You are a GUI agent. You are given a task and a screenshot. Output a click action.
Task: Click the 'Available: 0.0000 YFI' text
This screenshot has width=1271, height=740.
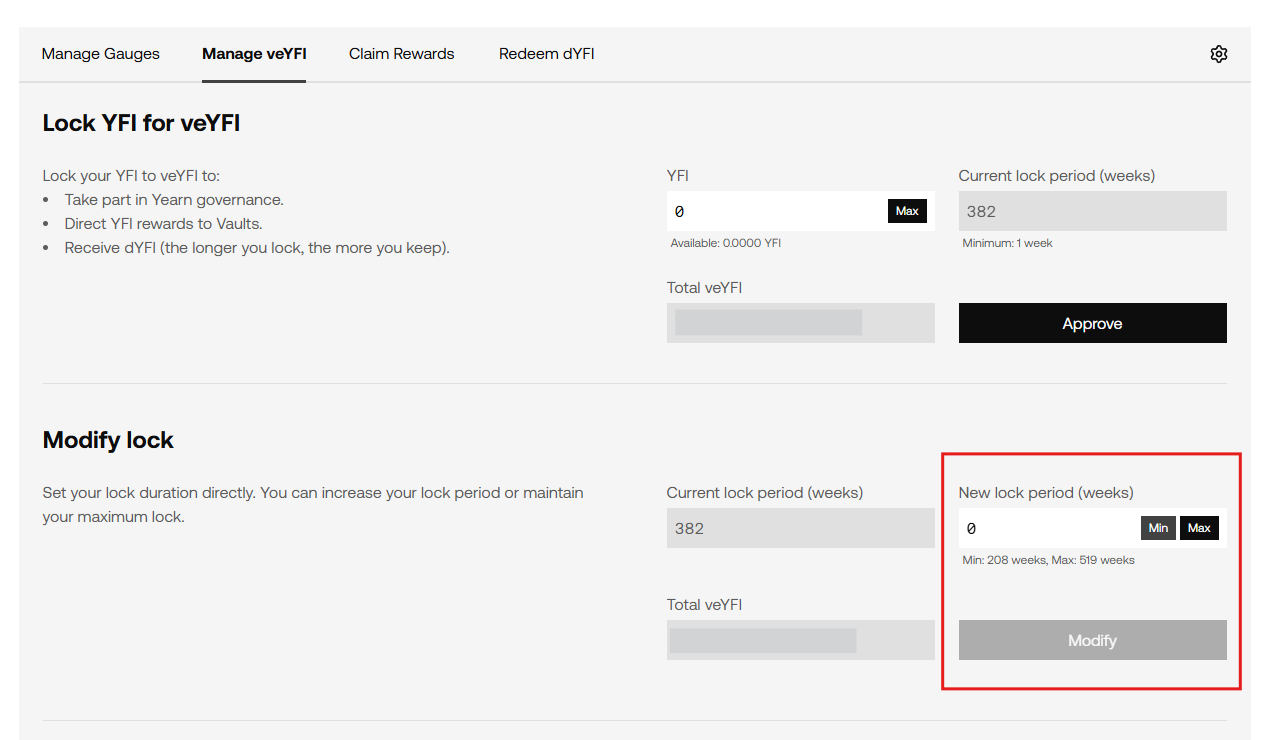(725, 243)
